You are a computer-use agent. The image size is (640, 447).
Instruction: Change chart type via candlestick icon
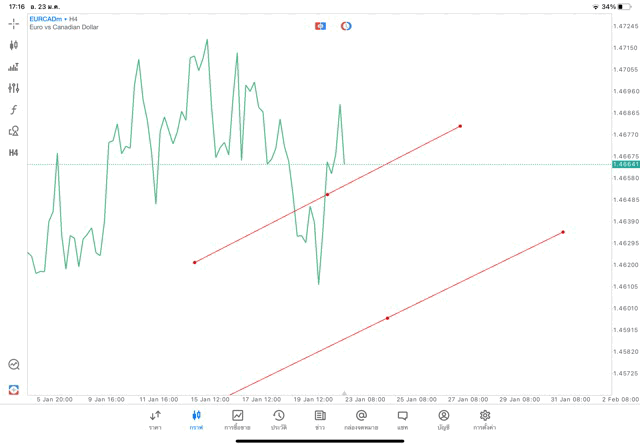coord(14,45)
